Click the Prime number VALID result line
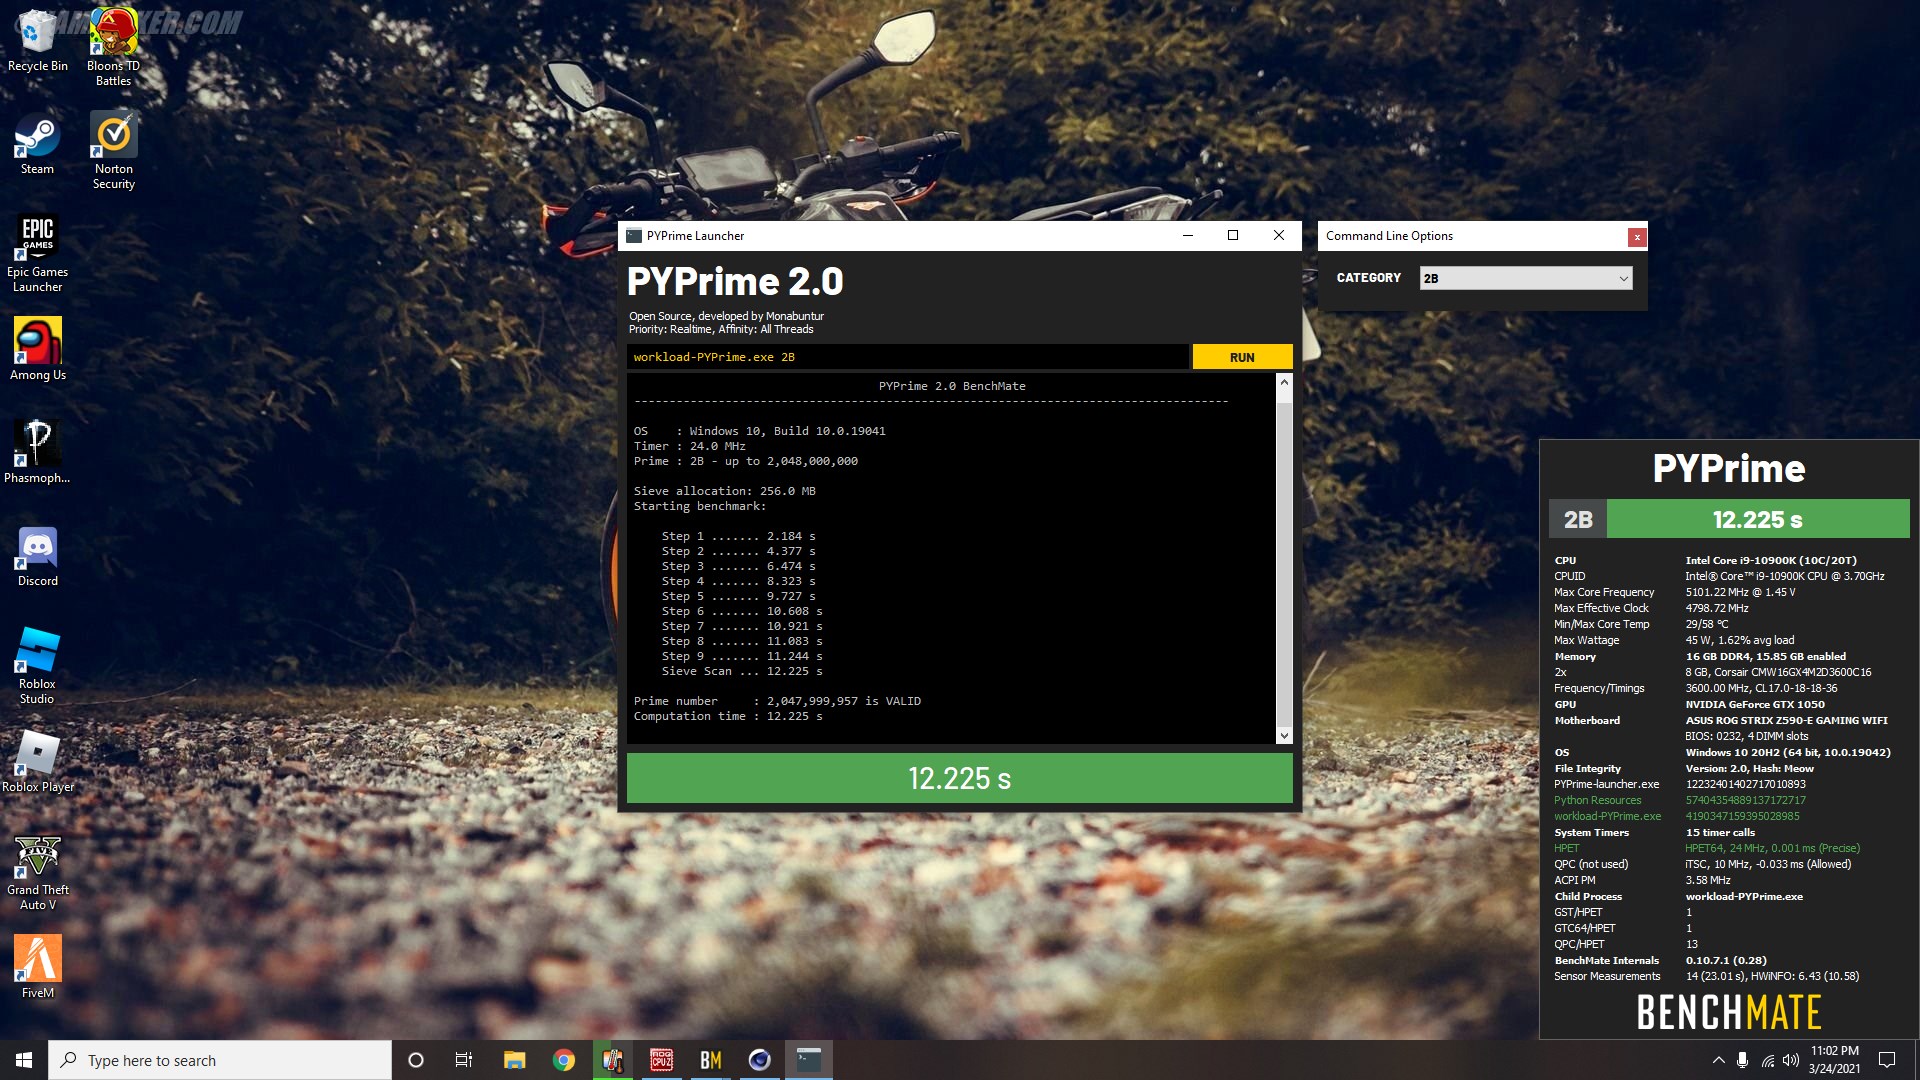The width and height of the screenshot is (1920, 1080). point(777,701)
